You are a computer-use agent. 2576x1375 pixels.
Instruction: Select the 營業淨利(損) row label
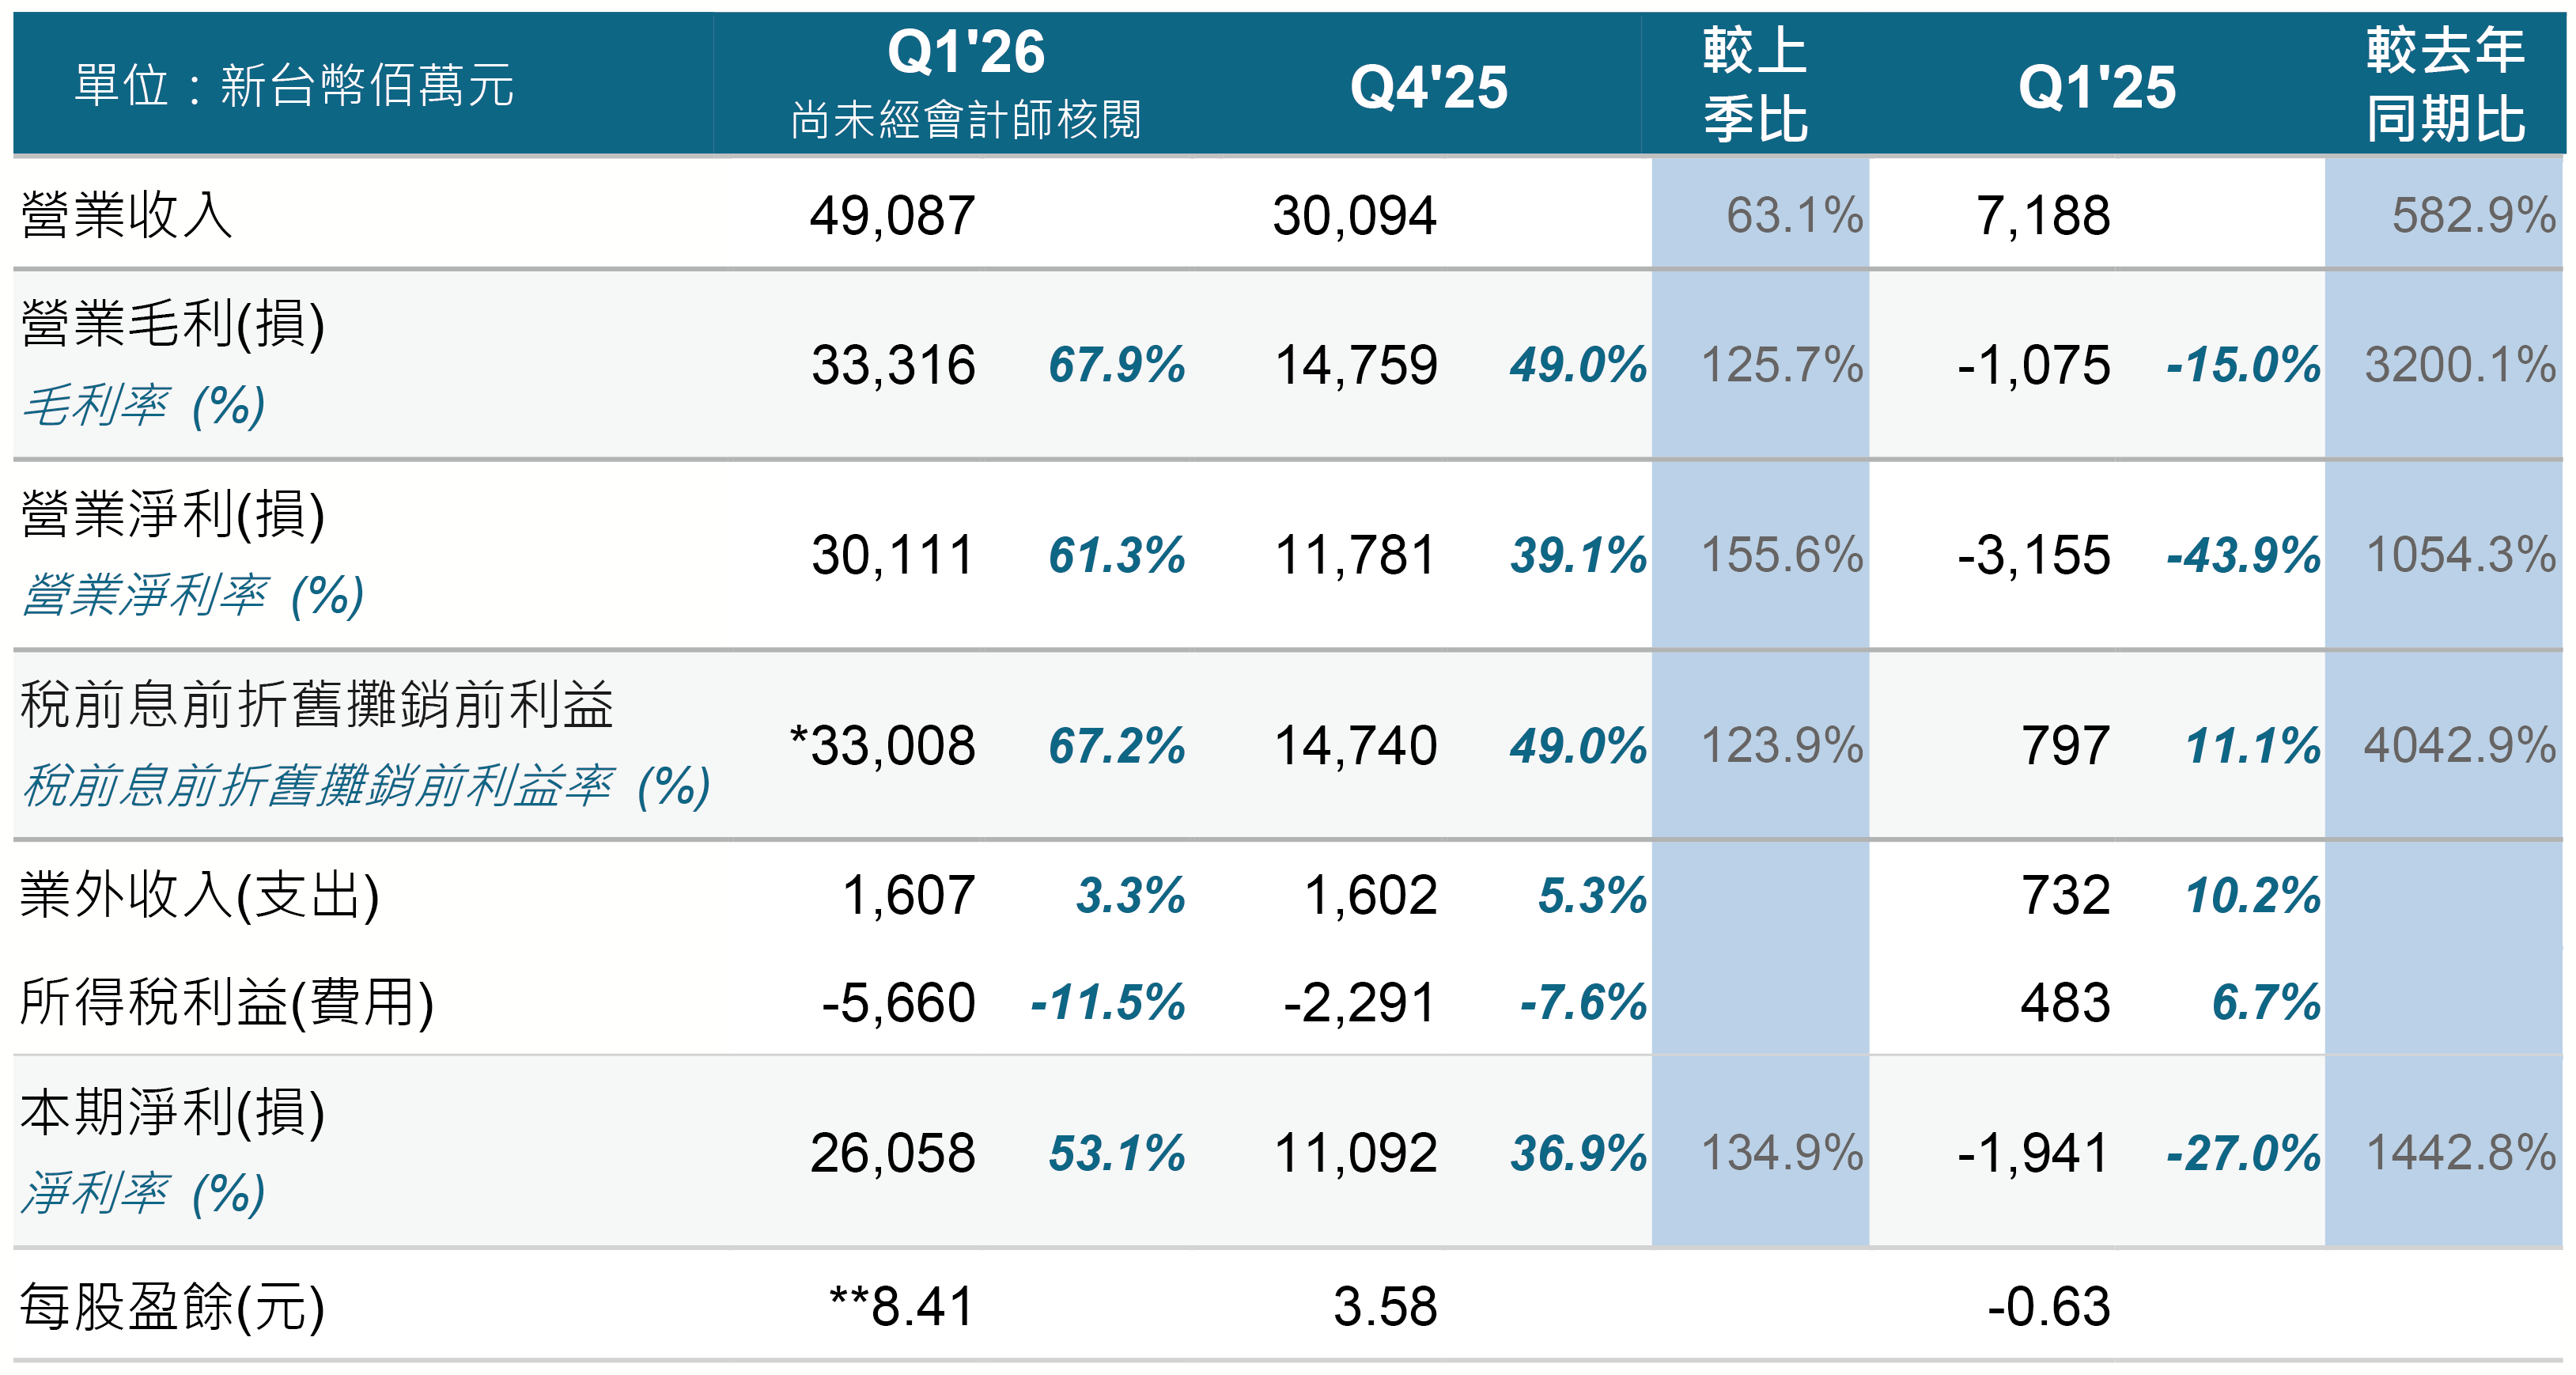pos(173,514)
